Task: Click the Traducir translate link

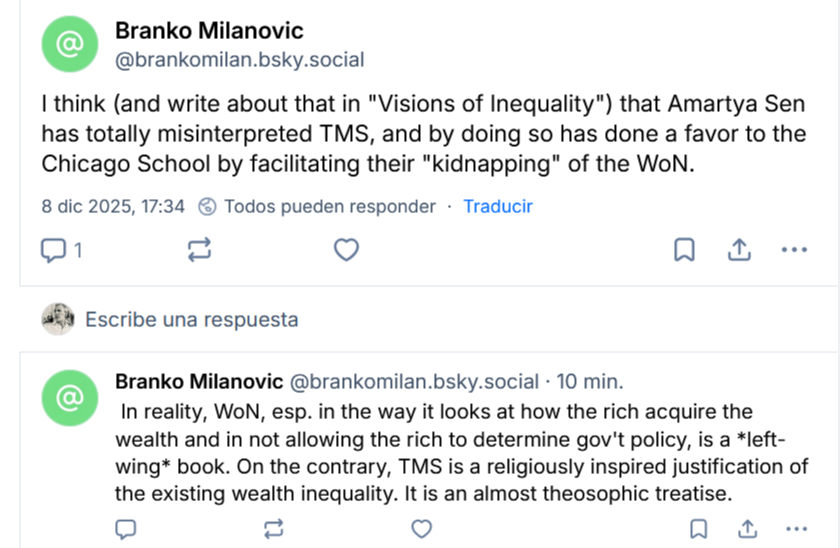Action: pyautogui.click(x=497, y=207)
